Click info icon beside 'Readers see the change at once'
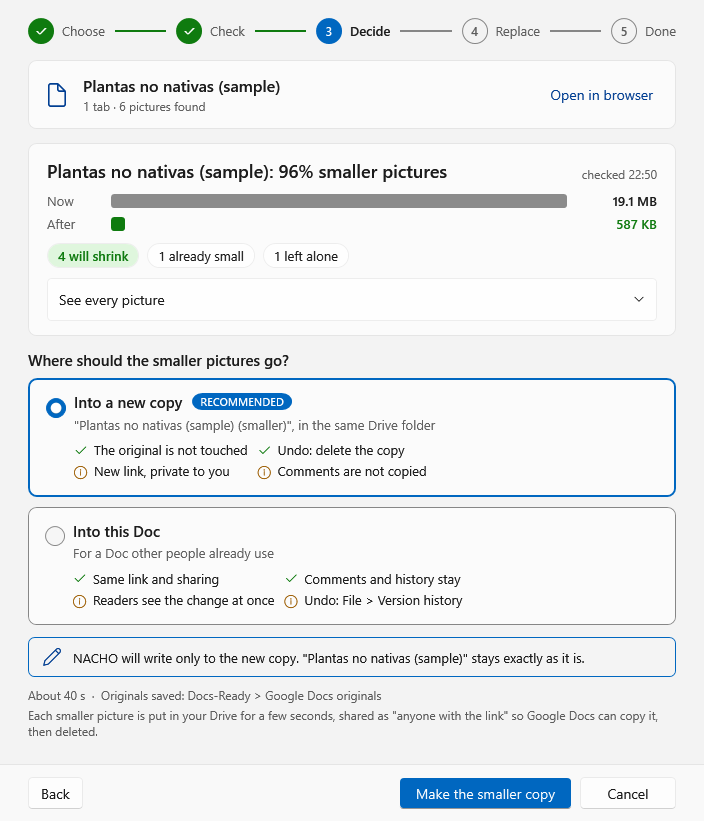The image size is (704, 821). point(80,601)
